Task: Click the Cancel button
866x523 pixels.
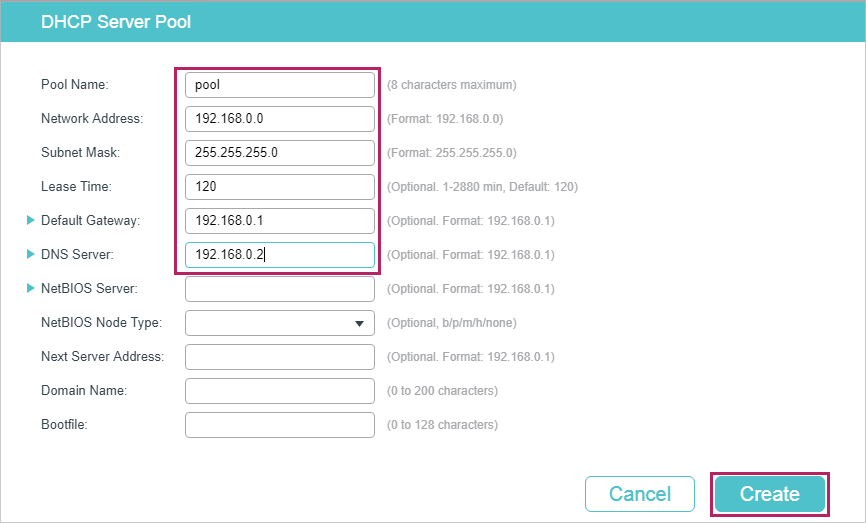Action: pyautogui.click(x=640, y=494)
